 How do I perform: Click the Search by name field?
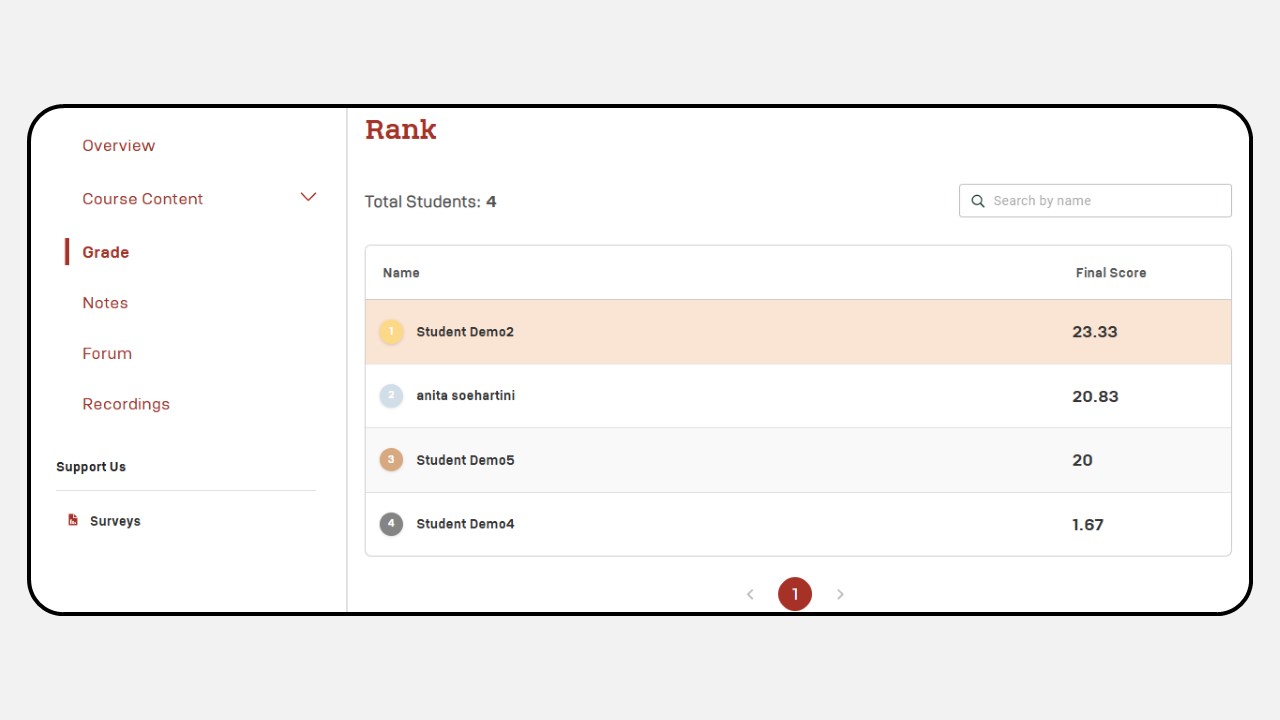pyautogui.click(x=1095, y=201)
